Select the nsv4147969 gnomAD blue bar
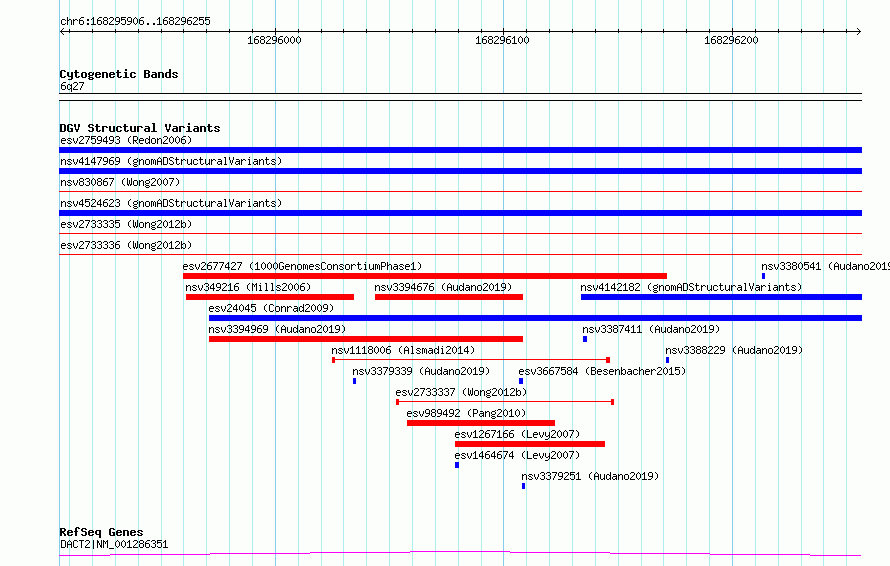 point(460,171)
